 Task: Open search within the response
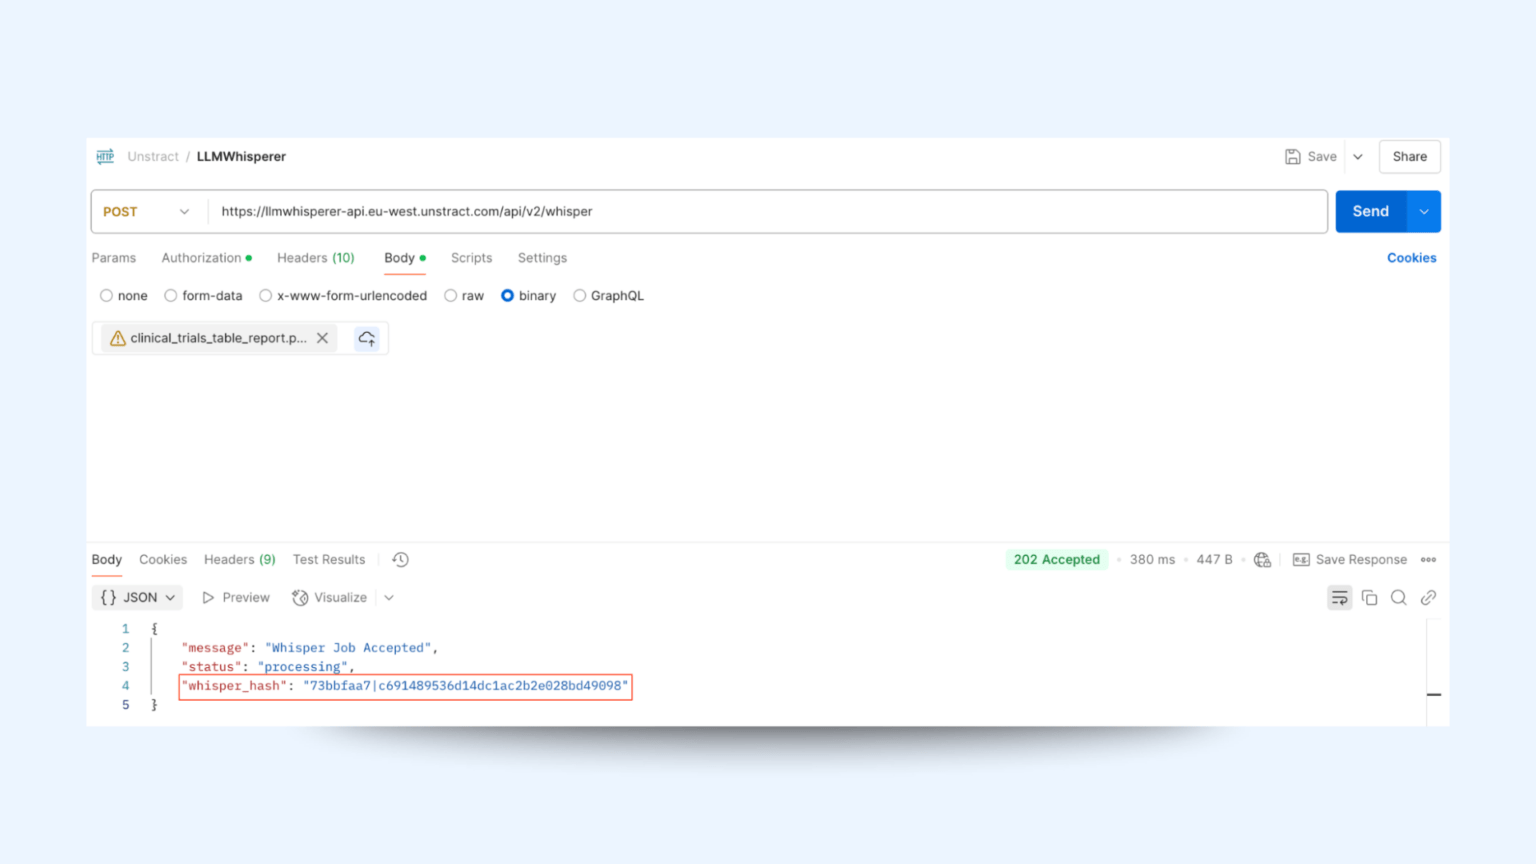click(x=1398, y=597)
